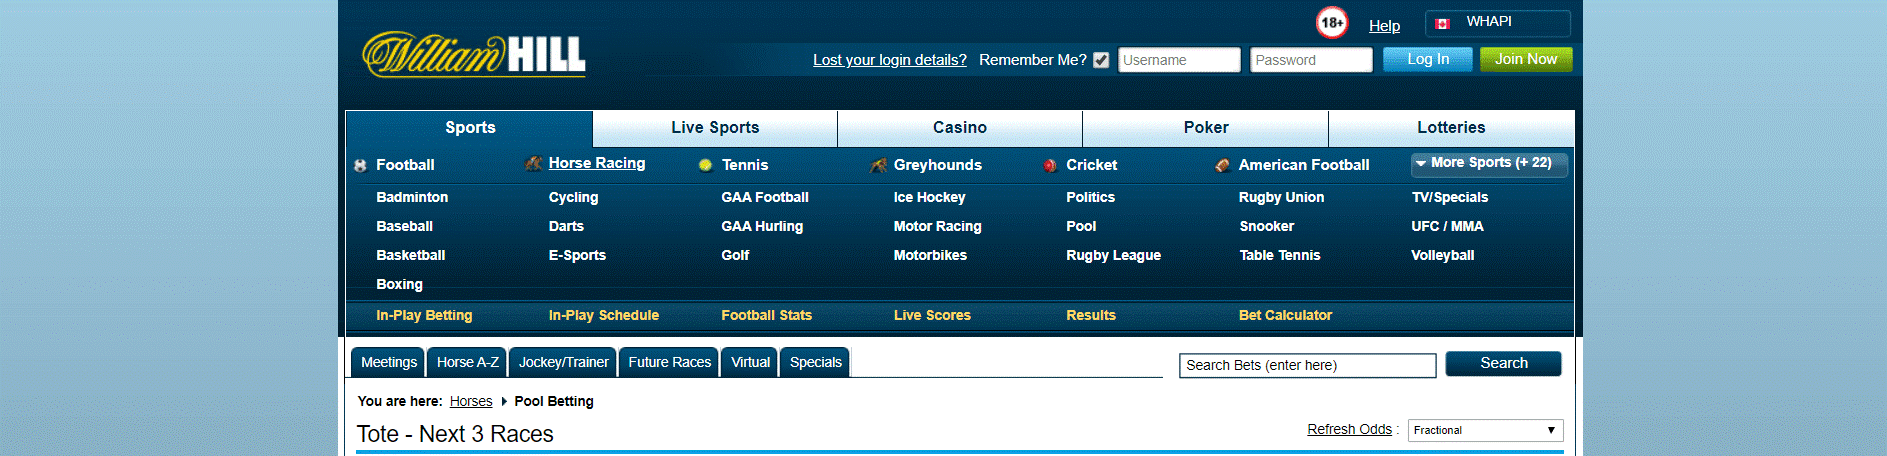Open the Lotteries tab
This screenshot has width=1887, height=456.
(1451, 128)
